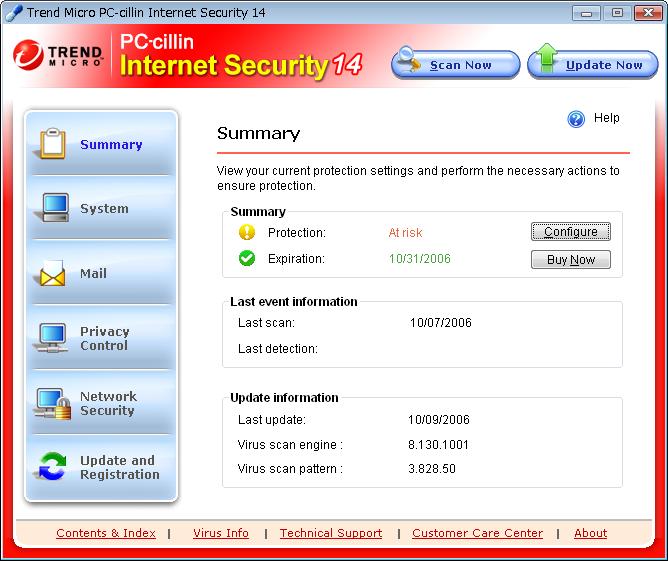
Task: Click the title bar application icon
Action: pos(14,12)
